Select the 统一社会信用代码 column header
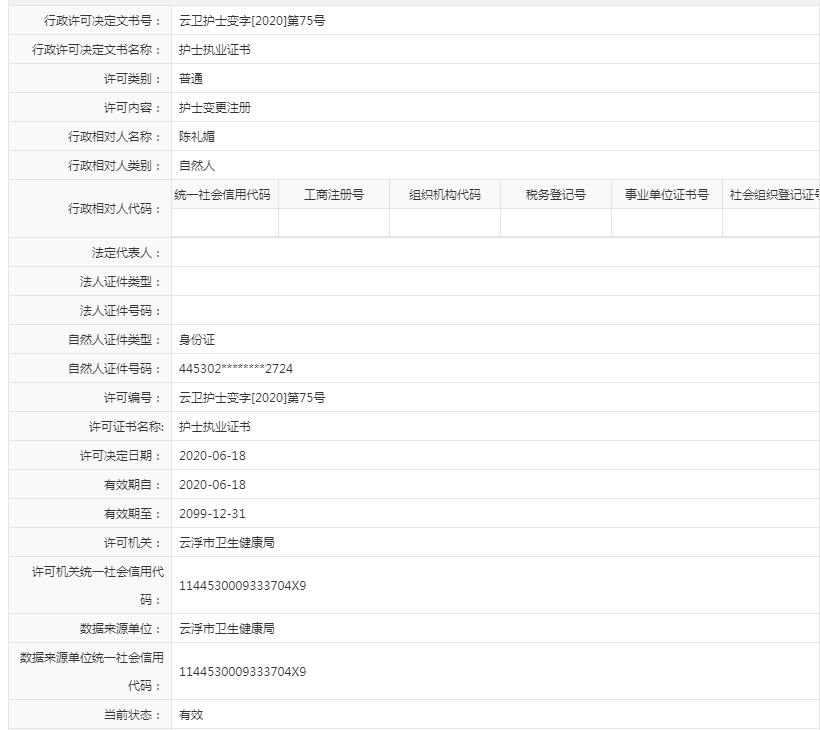820x730 pixels. click(x=225, y=194)
